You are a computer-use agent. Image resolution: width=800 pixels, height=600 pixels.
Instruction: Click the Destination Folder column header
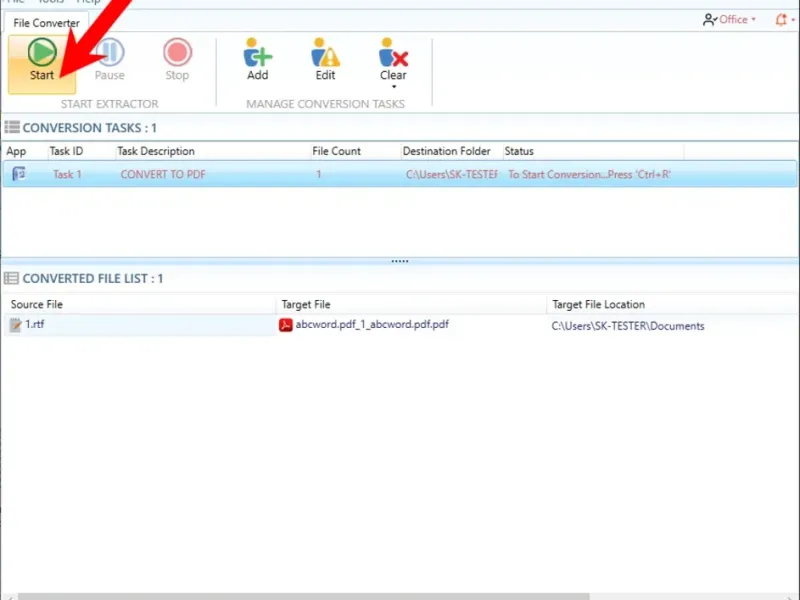446,152
